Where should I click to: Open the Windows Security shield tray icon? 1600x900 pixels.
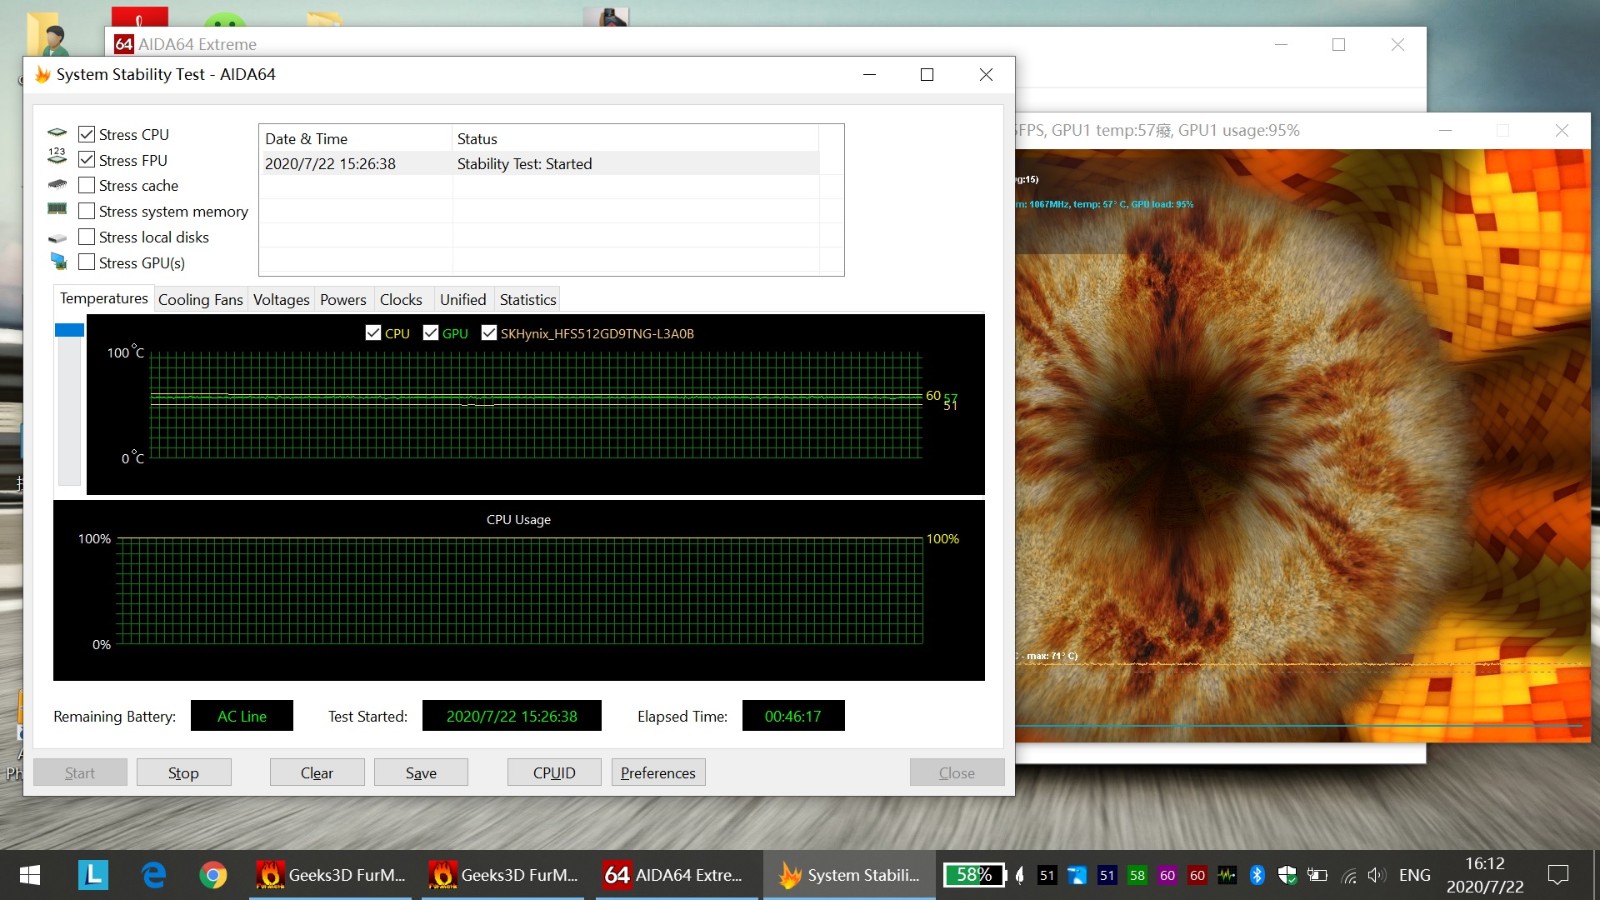click(1287, 875)
